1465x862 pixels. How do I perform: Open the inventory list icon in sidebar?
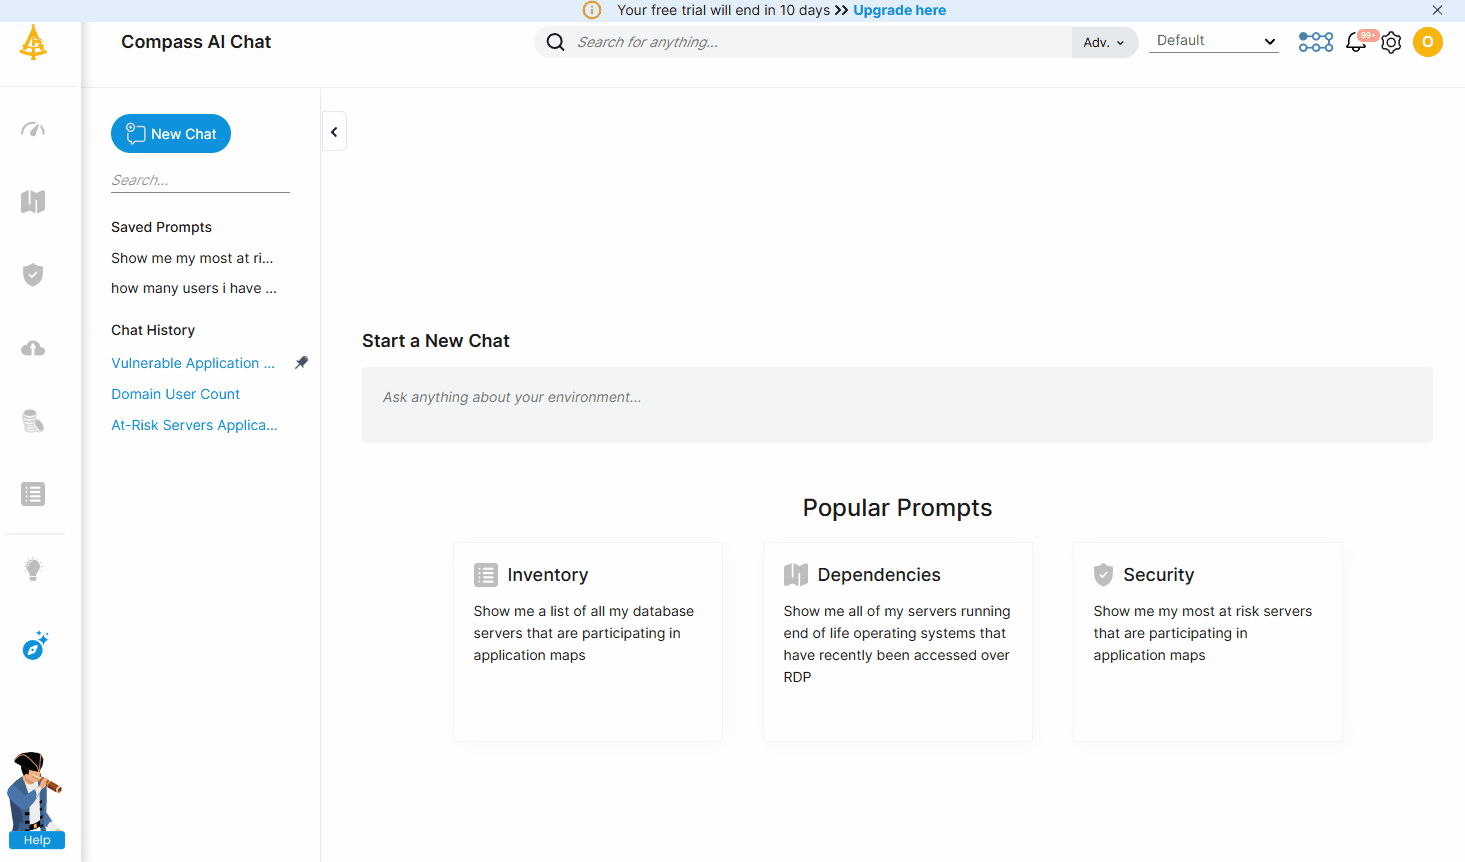tap(33, 494)
